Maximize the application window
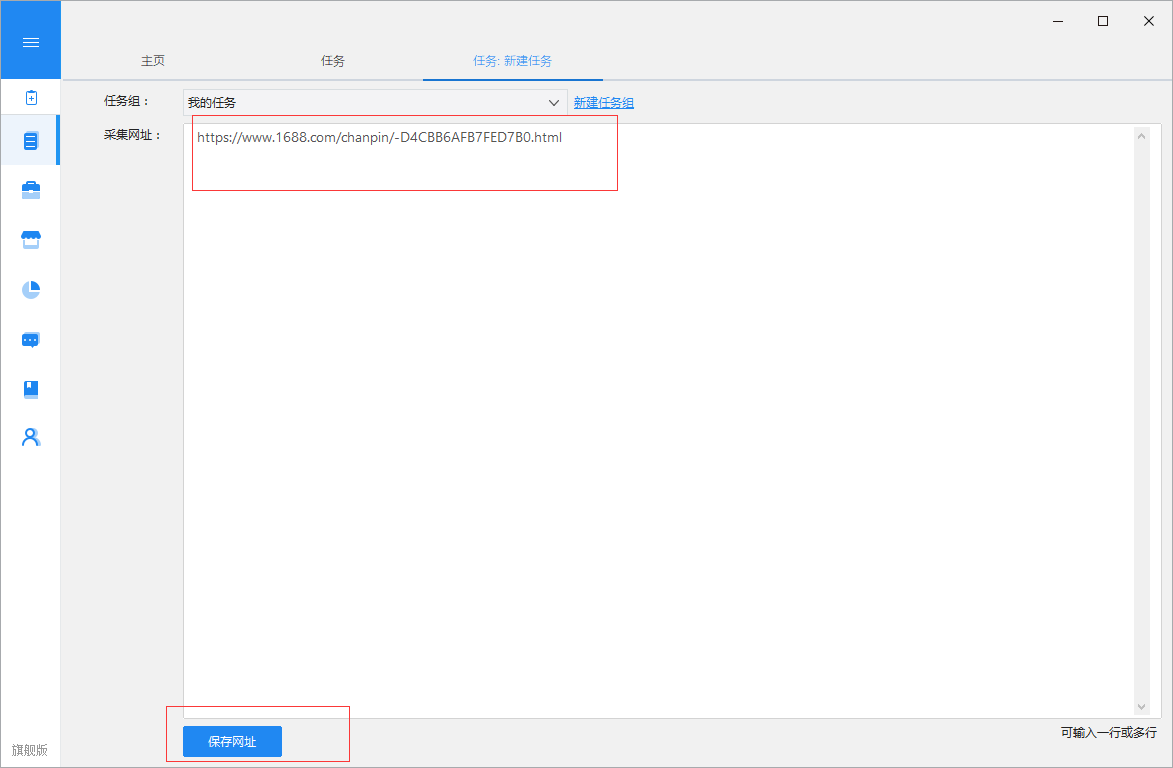The image size is (1173, 768). coord(1103,21)
